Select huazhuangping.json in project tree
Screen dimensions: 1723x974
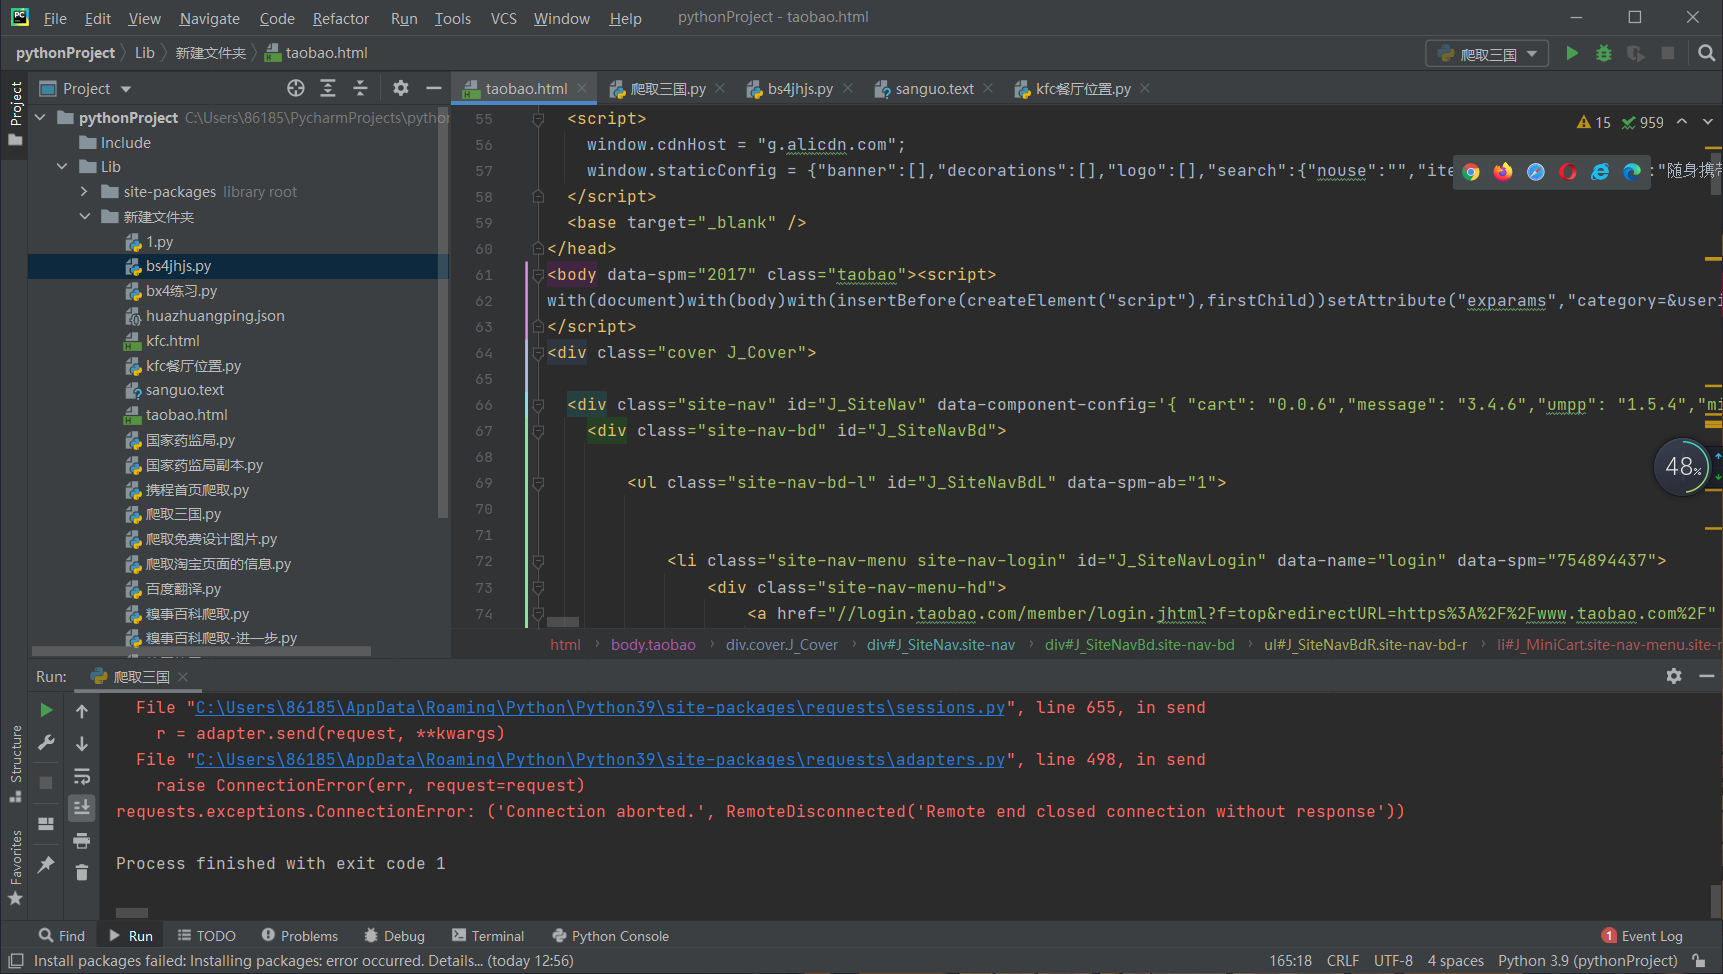click(x=215, y=316)
